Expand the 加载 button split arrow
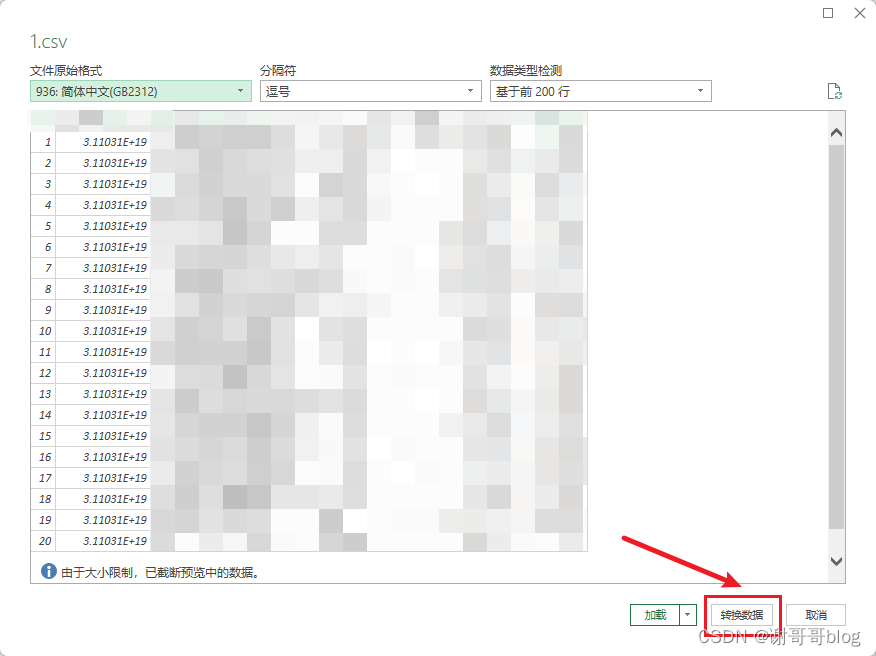The width and height of the screenshot is (876, 656). tap(687, 614)
